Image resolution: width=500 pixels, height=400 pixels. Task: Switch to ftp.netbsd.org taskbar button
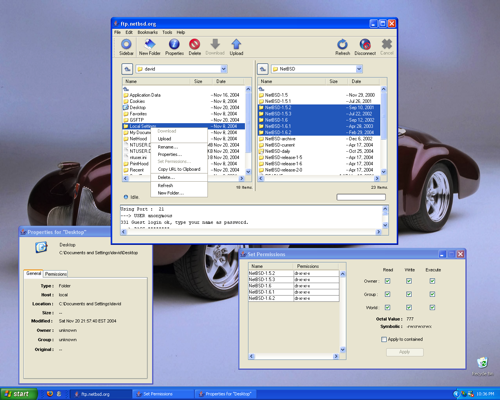point(101,394)
